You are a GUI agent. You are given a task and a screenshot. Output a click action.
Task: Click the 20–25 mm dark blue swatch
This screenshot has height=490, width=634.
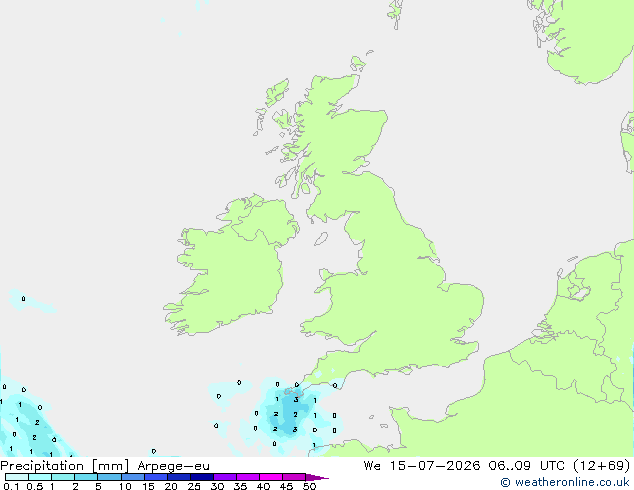coord(178,477)
